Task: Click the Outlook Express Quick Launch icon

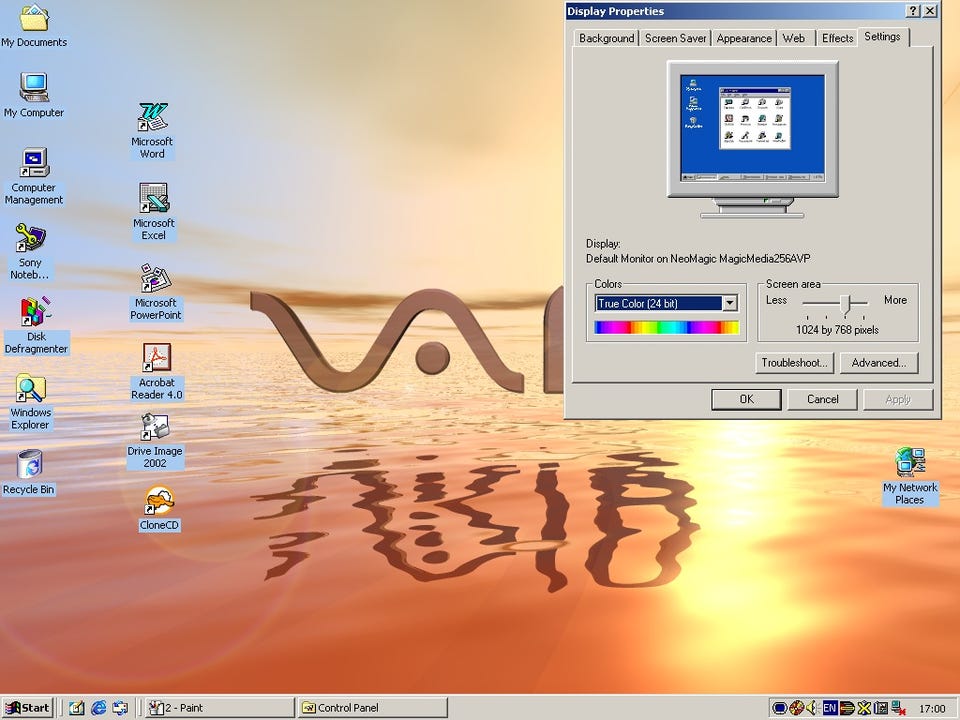Action: pos(120,708)
